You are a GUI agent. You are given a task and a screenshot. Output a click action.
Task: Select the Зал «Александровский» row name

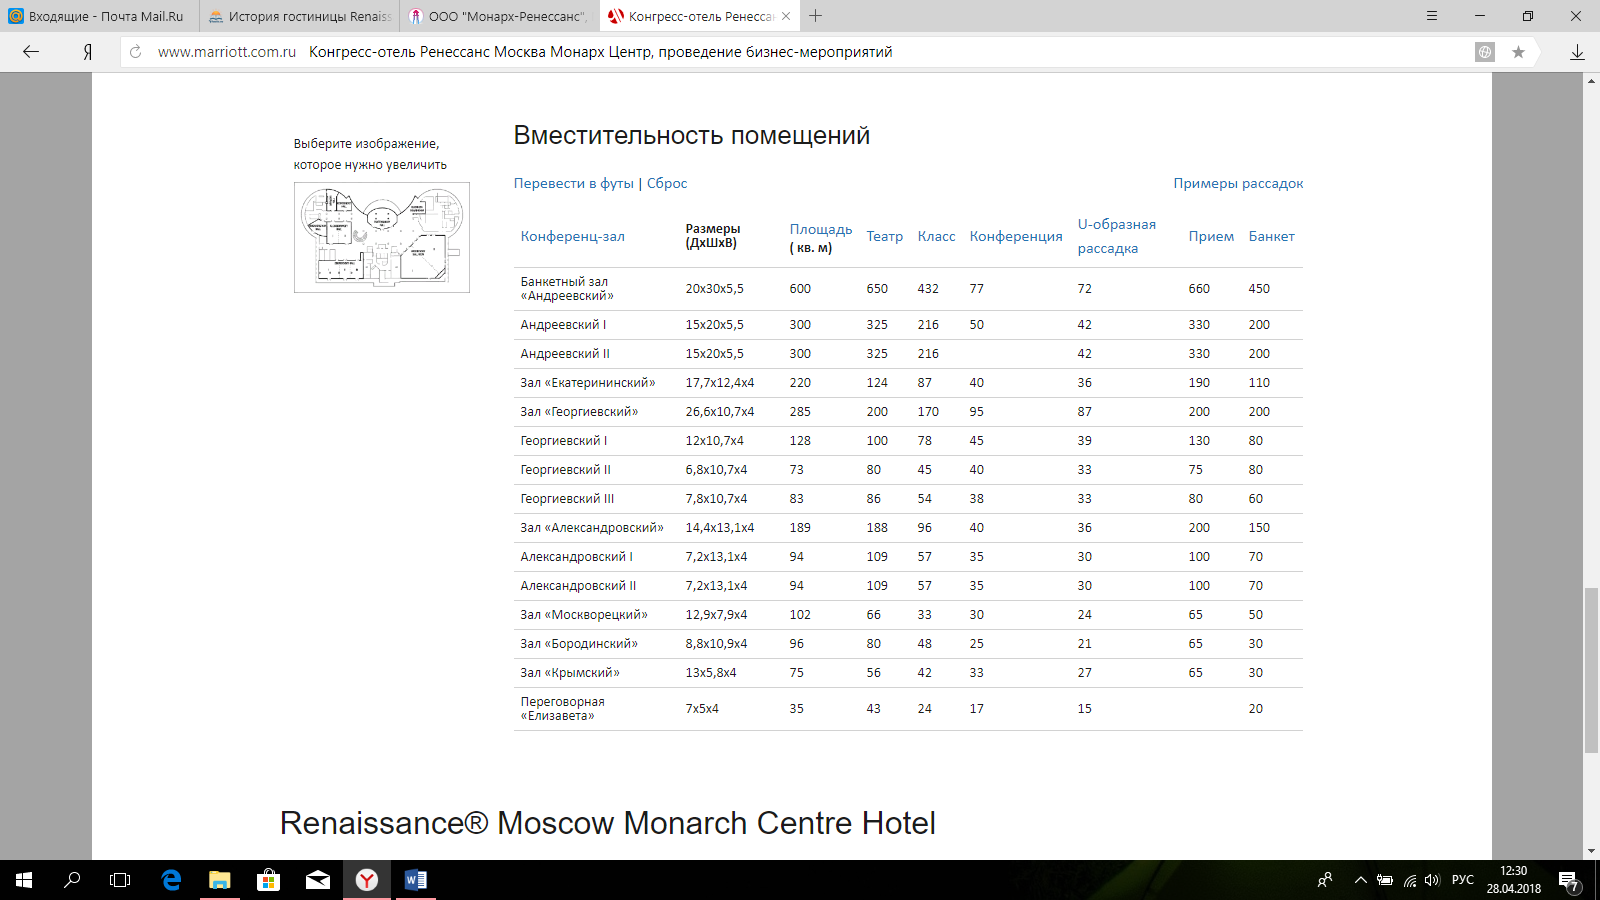click(592, 528)
